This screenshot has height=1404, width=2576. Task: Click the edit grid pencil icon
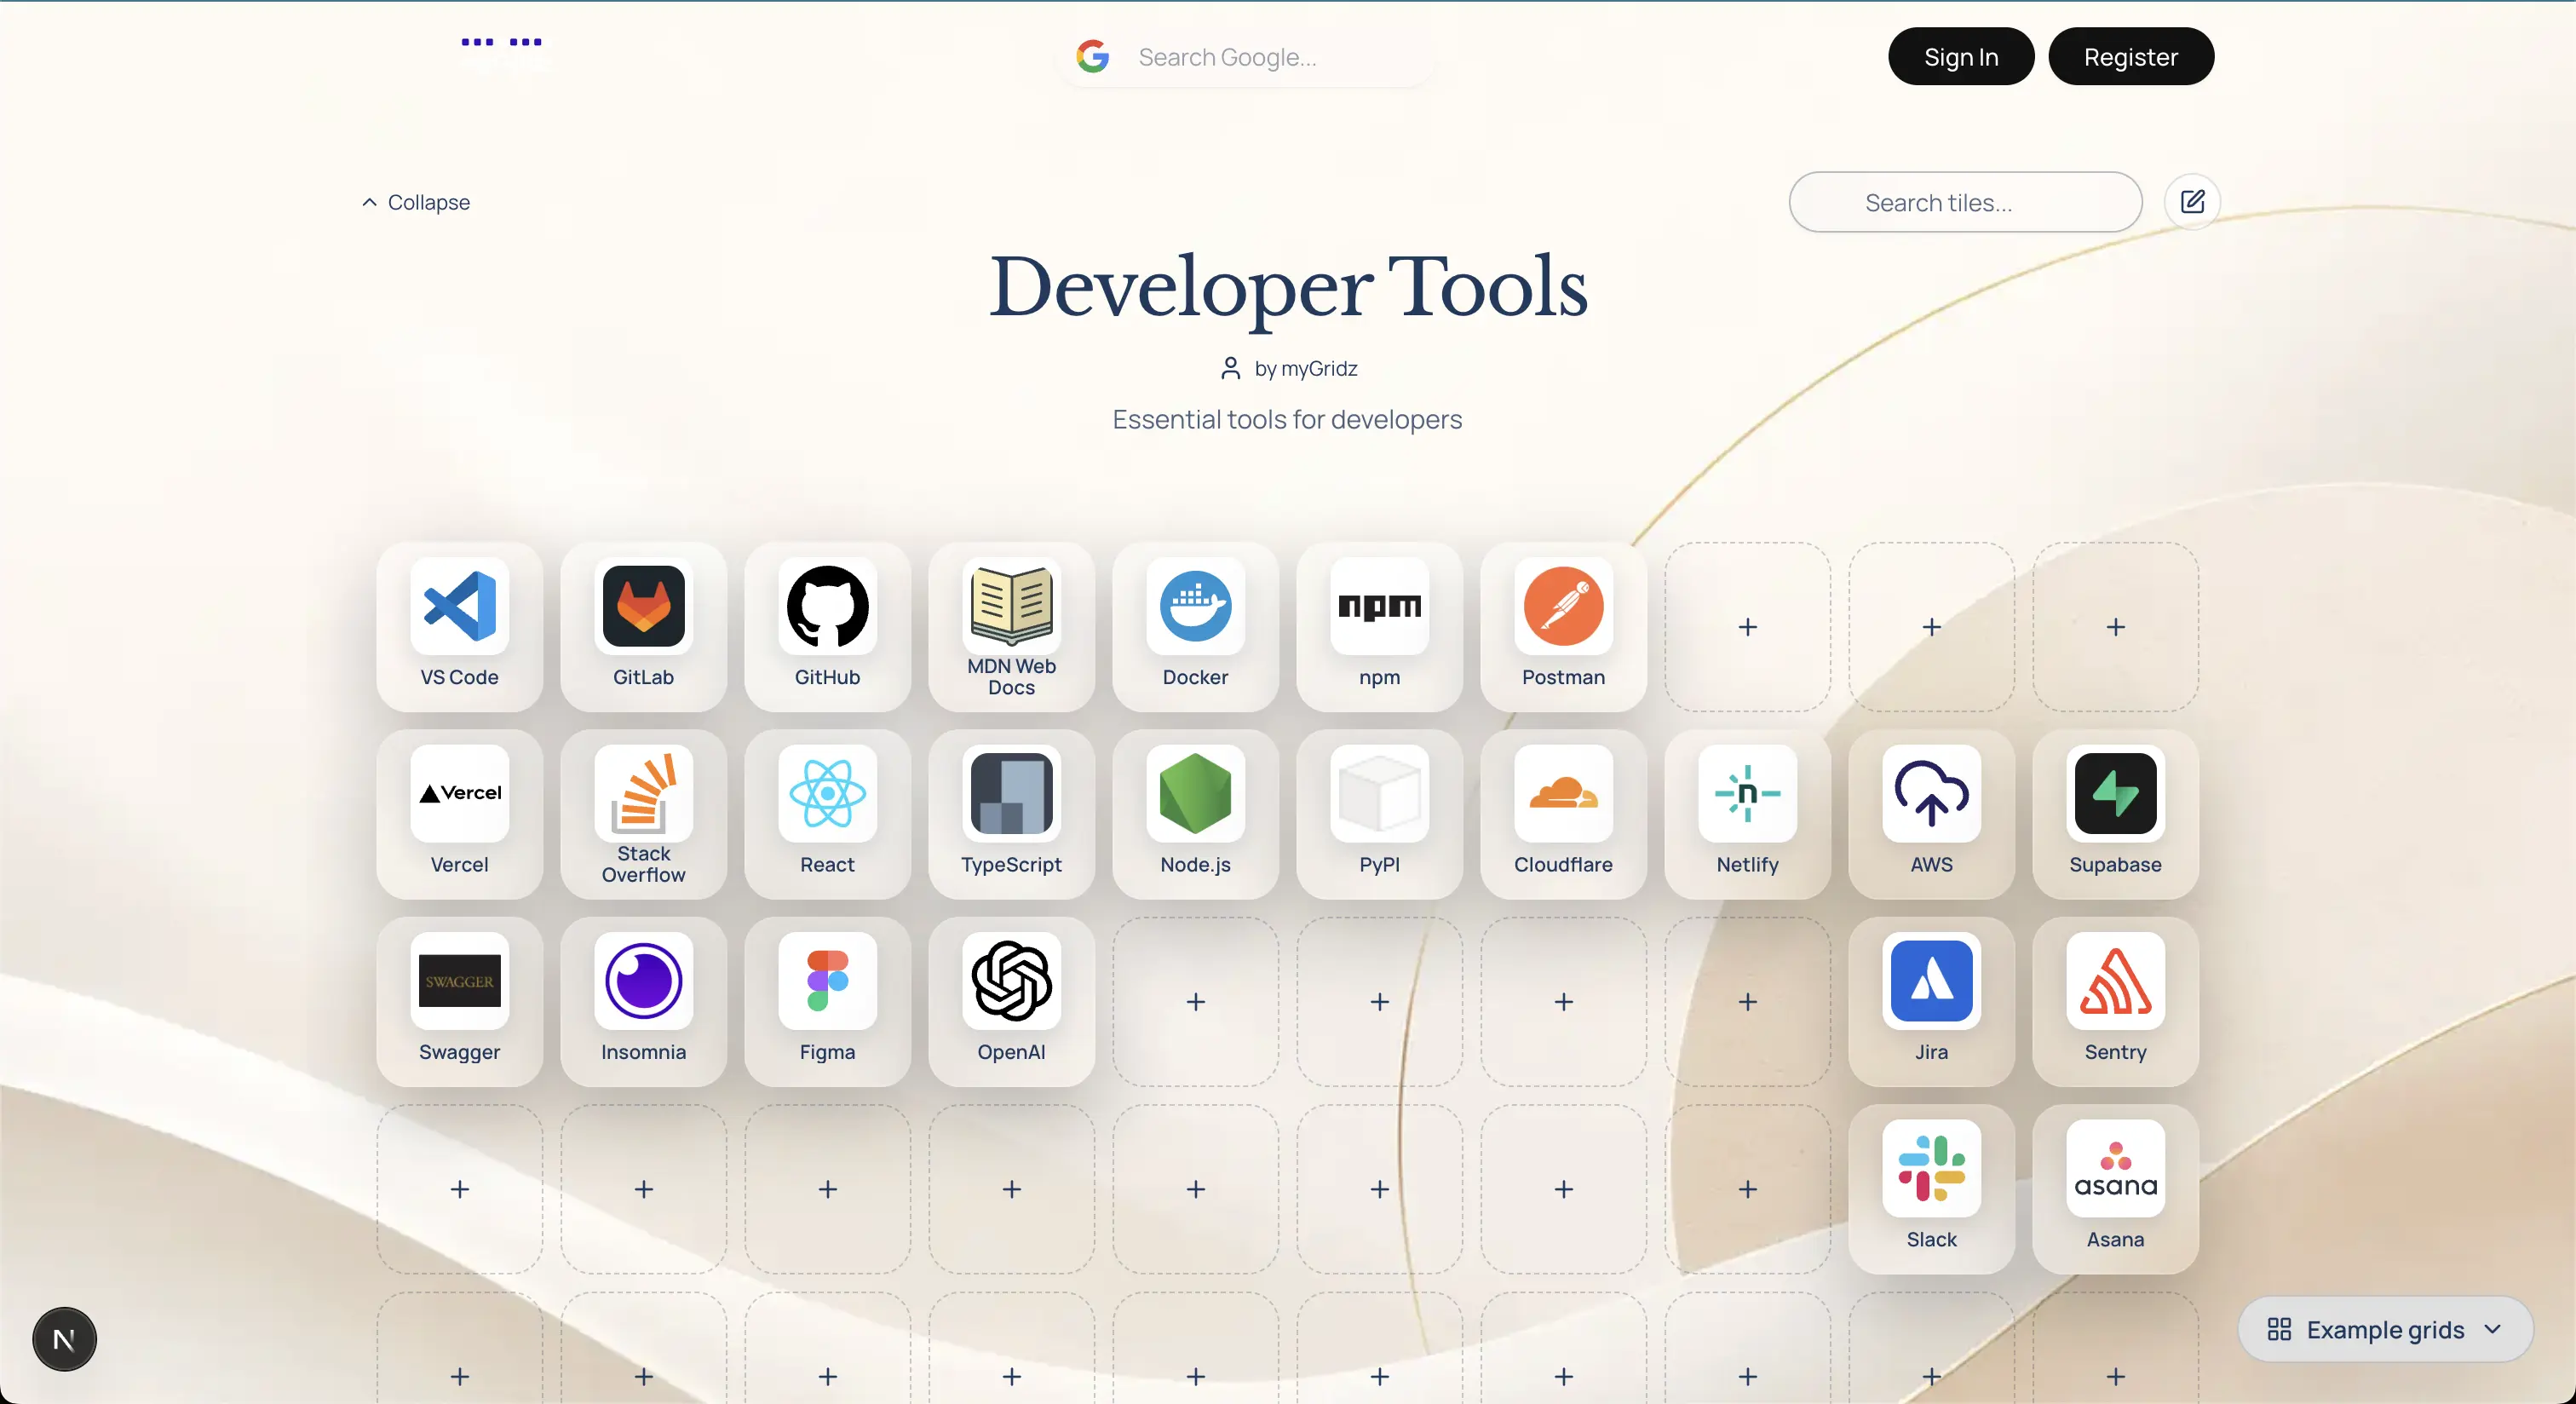click(2192, 202)
